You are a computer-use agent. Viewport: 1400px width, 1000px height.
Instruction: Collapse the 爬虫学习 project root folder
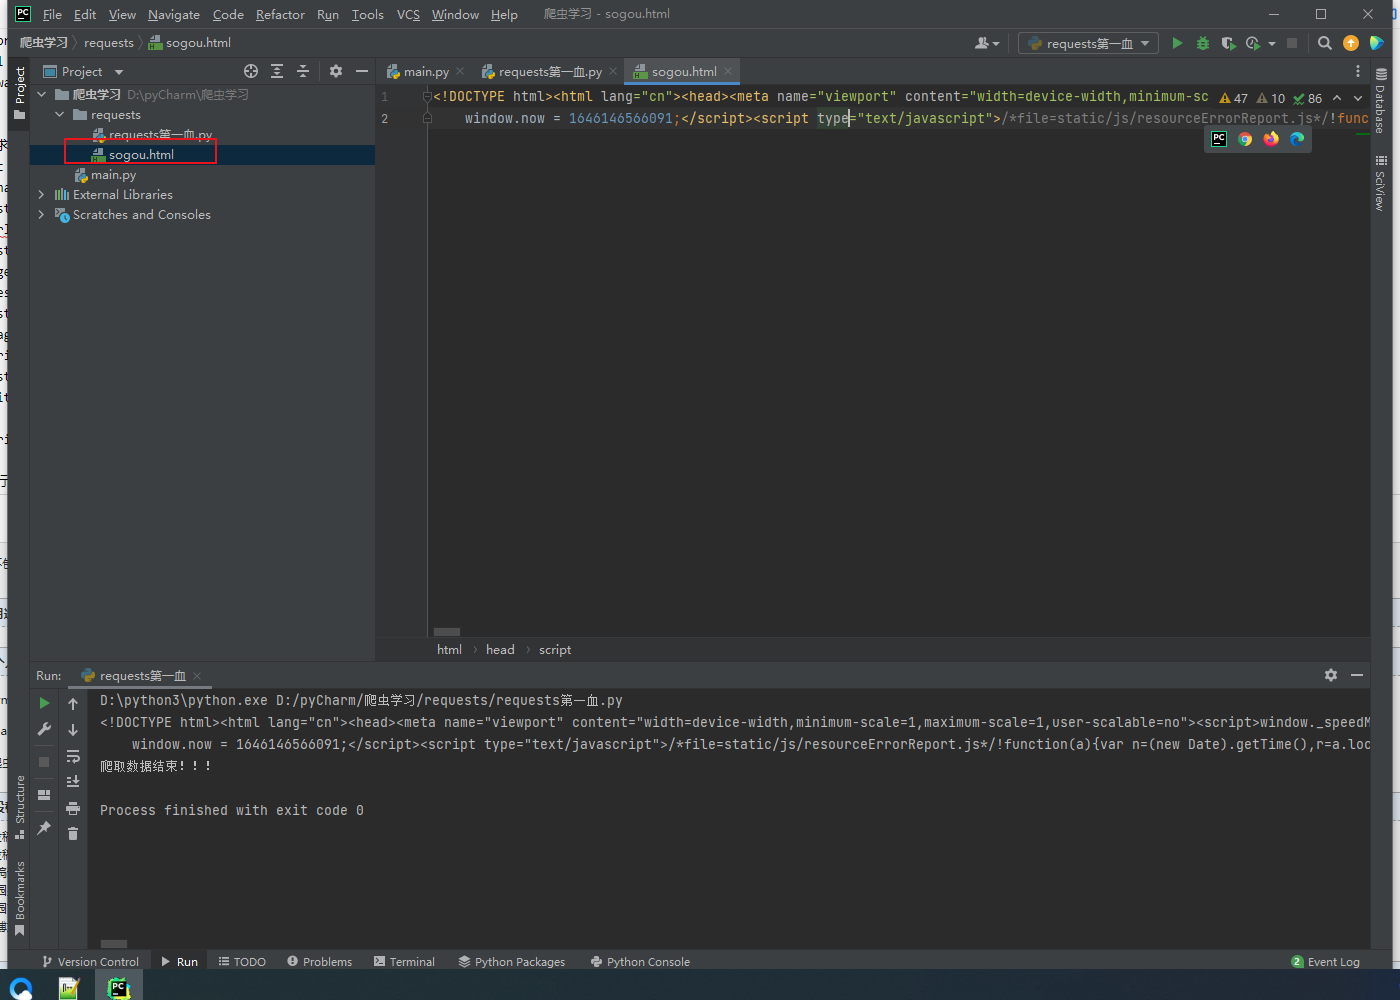coord(42,94)
